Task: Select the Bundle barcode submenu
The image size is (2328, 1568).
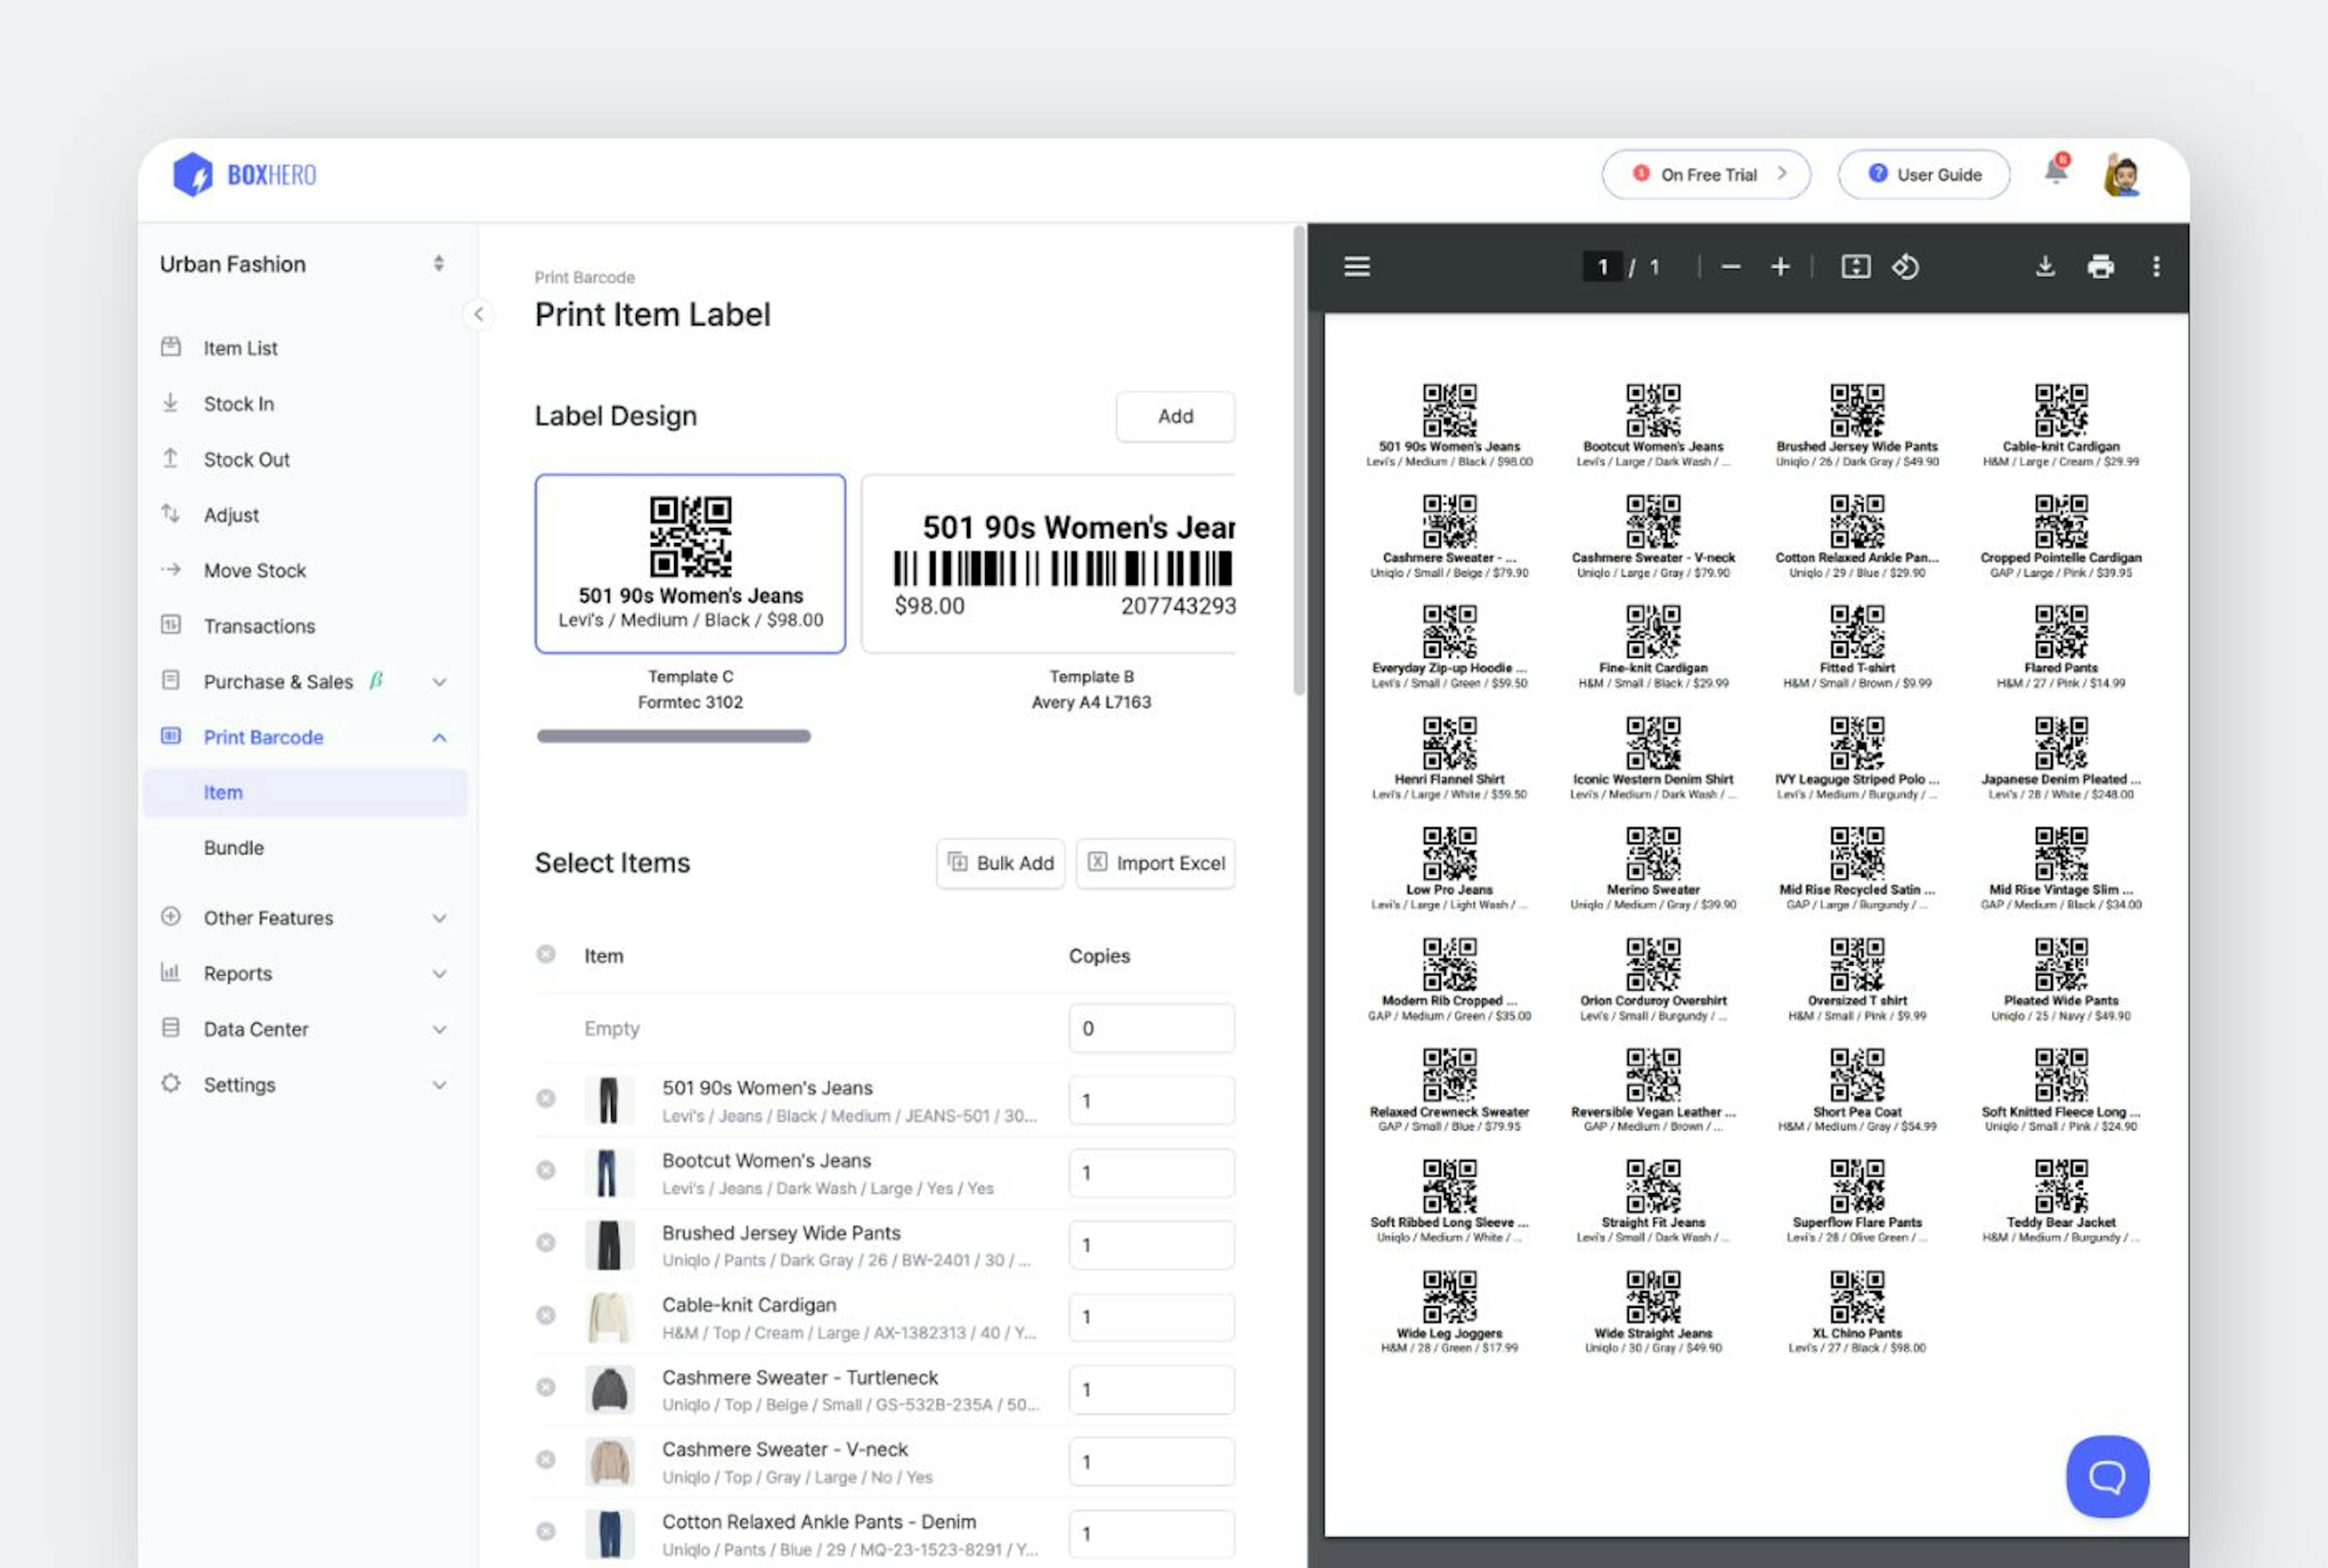Action: (x=304, y=848)
